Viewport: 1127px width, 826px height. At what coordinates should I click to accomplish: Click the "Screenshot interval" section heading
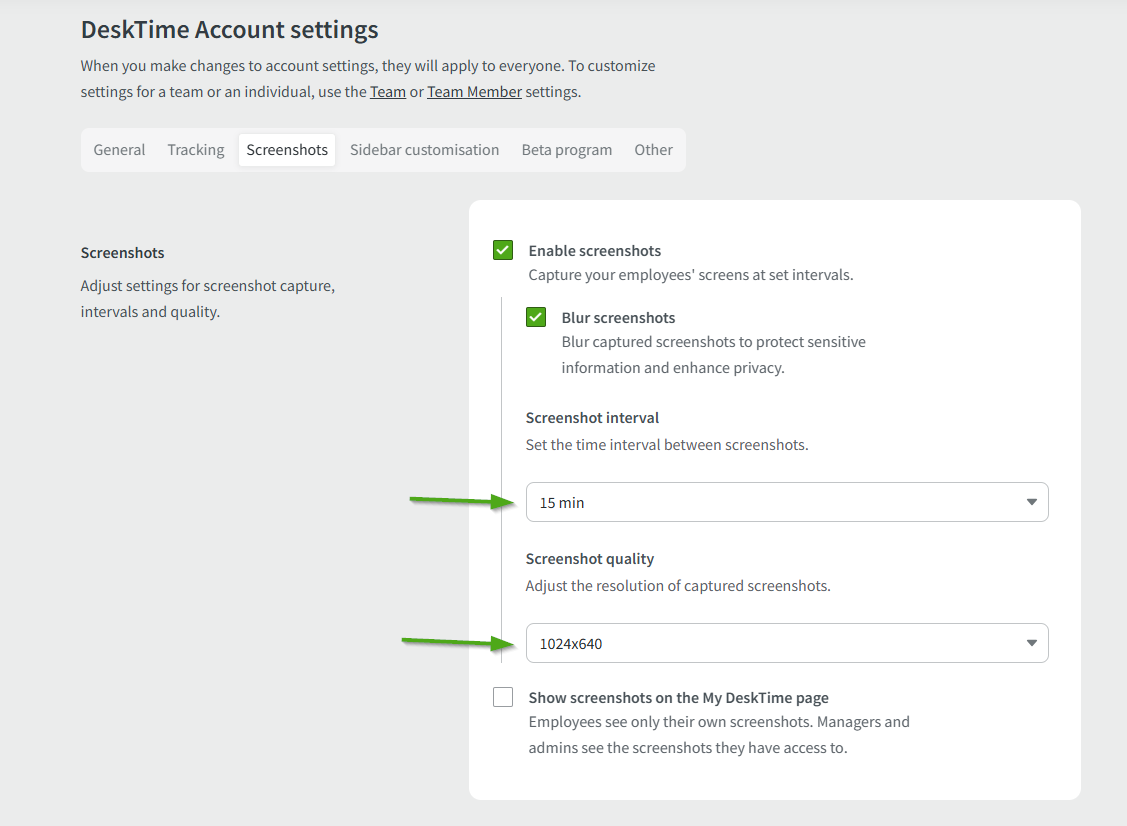[592, 418]
